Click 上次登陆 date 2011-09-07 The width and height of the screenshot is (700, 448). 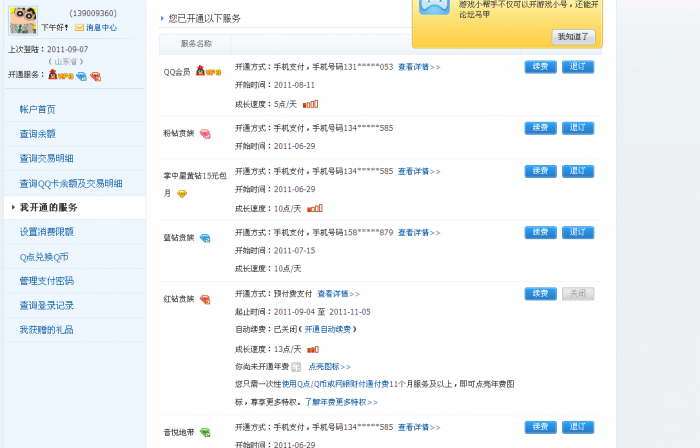(67, 50)
